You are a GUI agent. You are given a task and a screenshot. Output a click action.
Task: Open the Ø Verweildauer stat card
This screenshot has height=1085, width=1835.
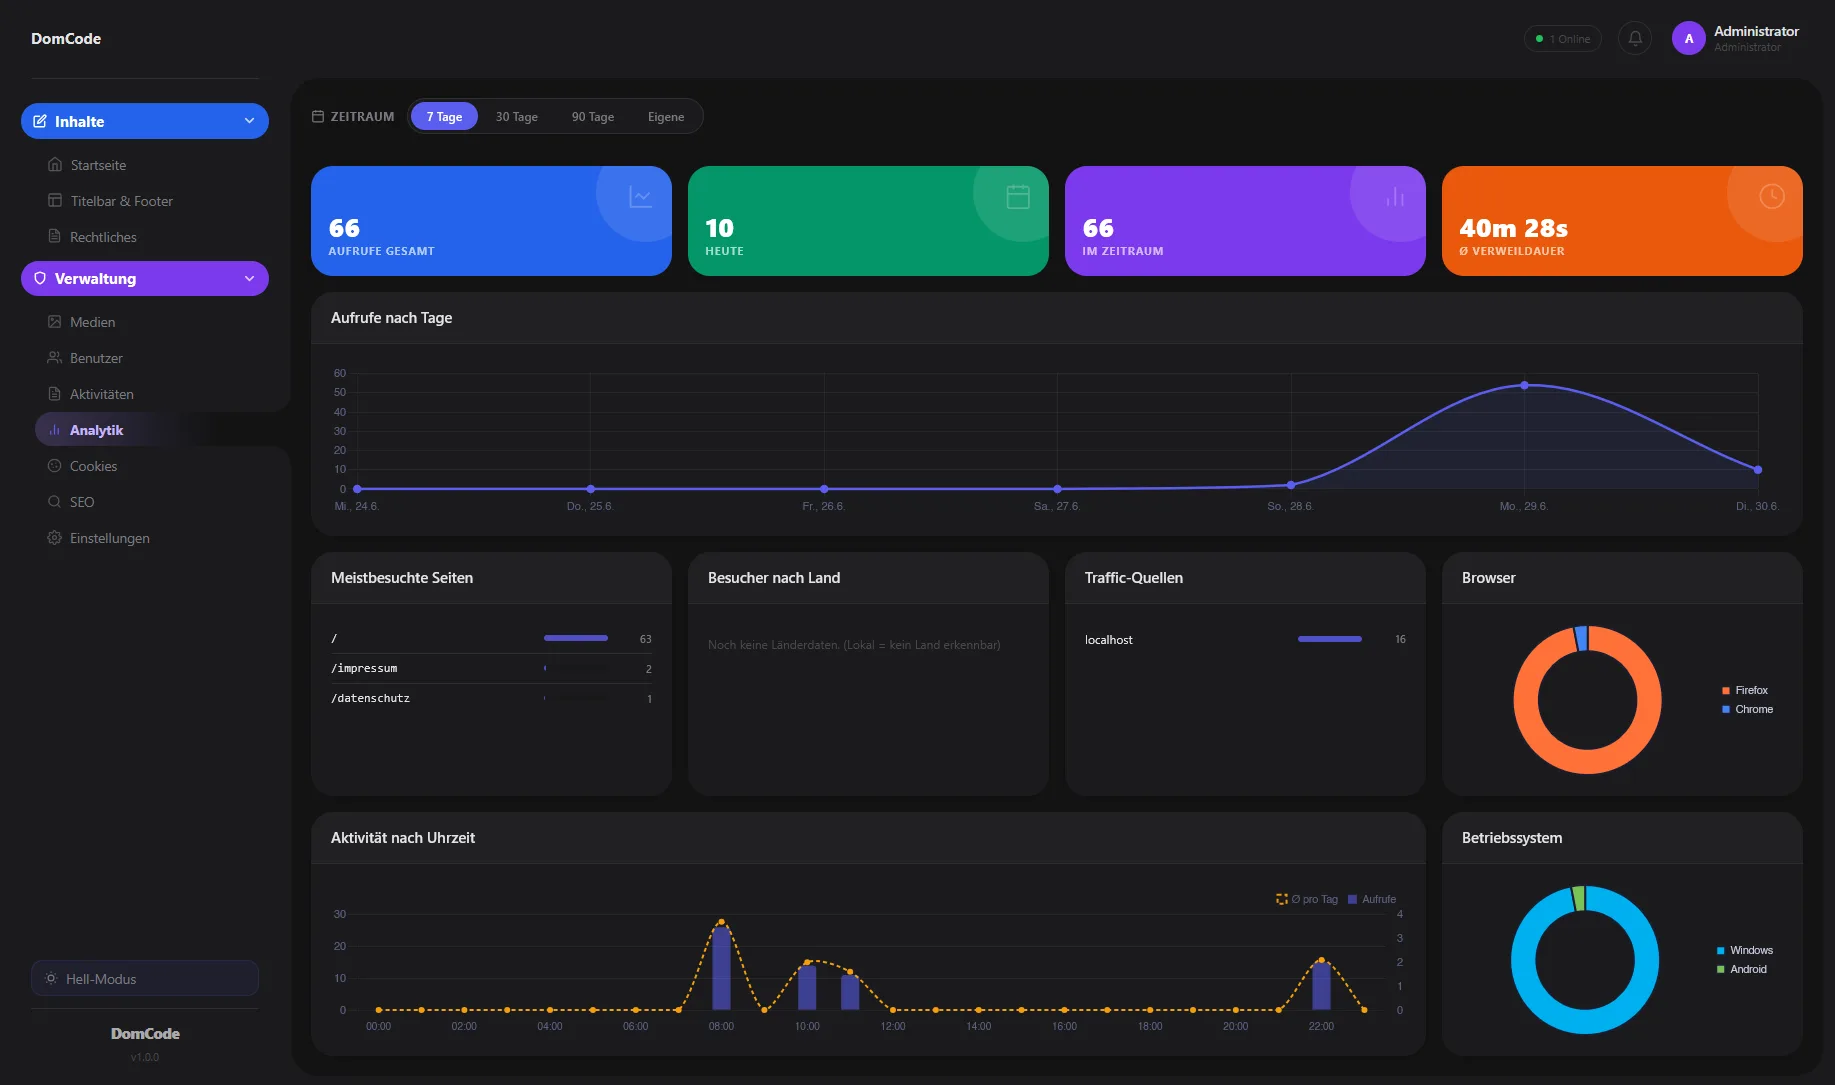pos(1622,221)
